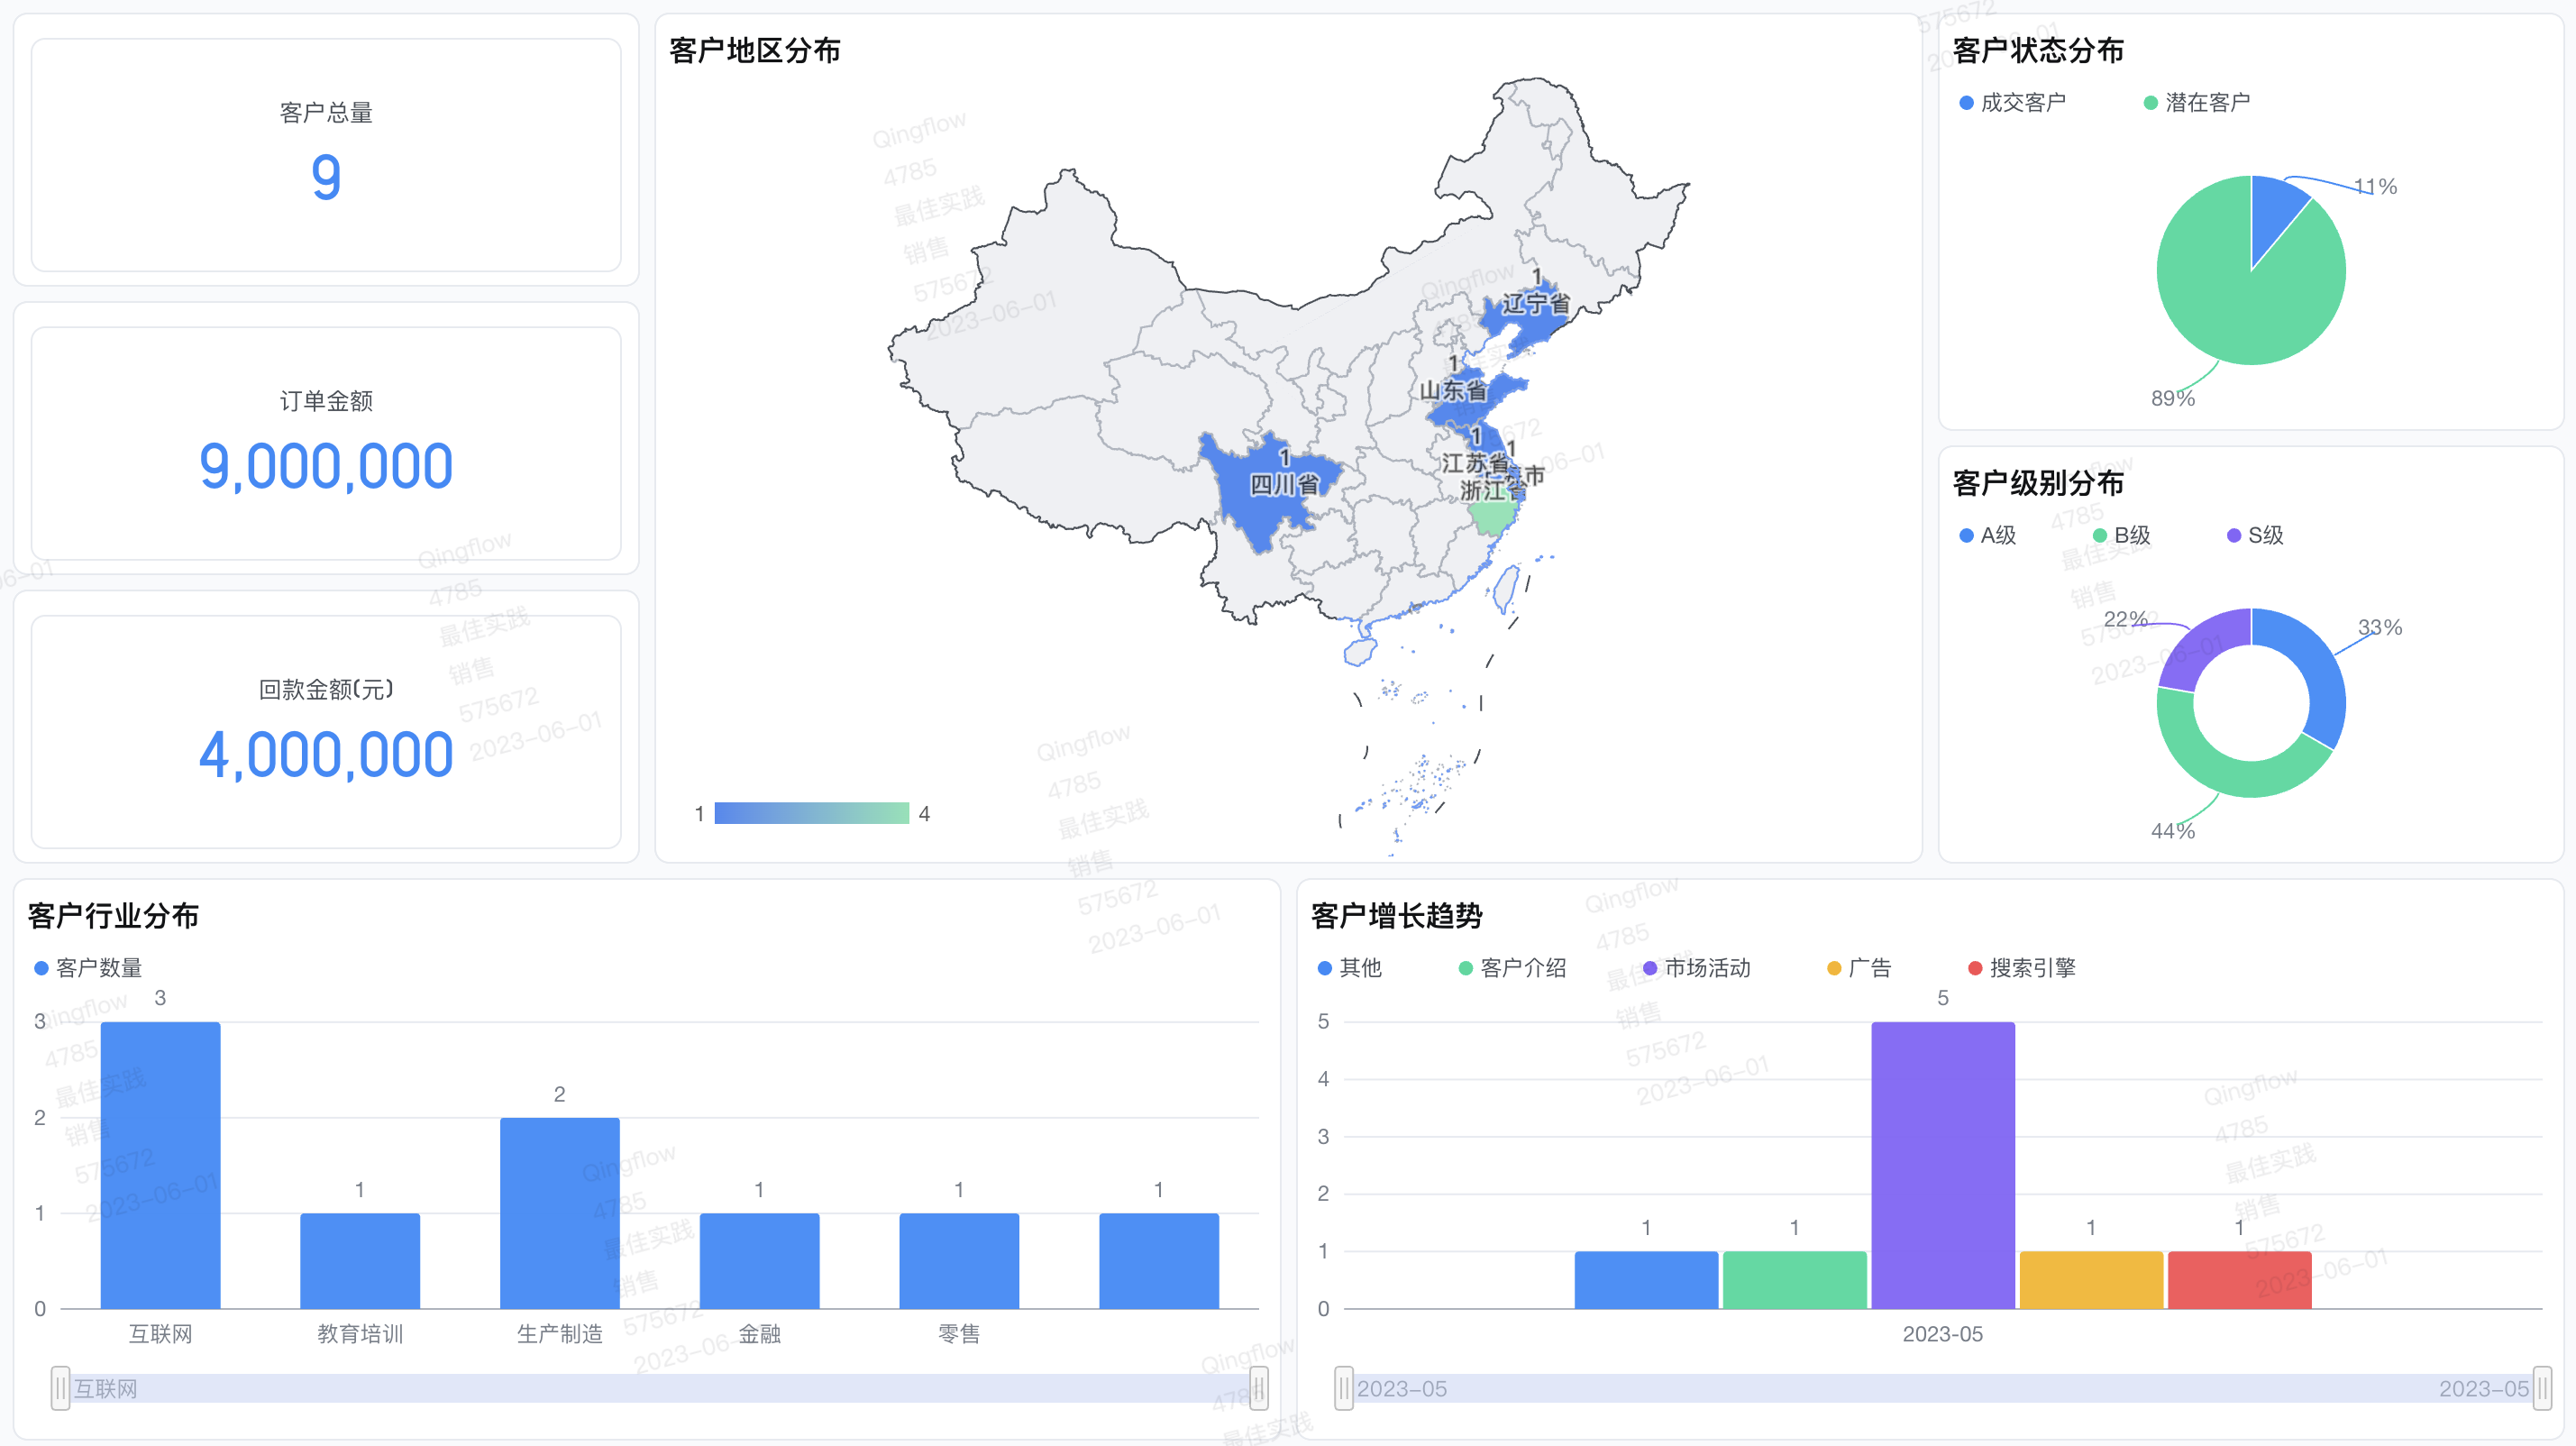This screenshot has height=1446, width=2576.
Task: Select the 教育培训 bar in industry chart
Action: (360, 1261)
